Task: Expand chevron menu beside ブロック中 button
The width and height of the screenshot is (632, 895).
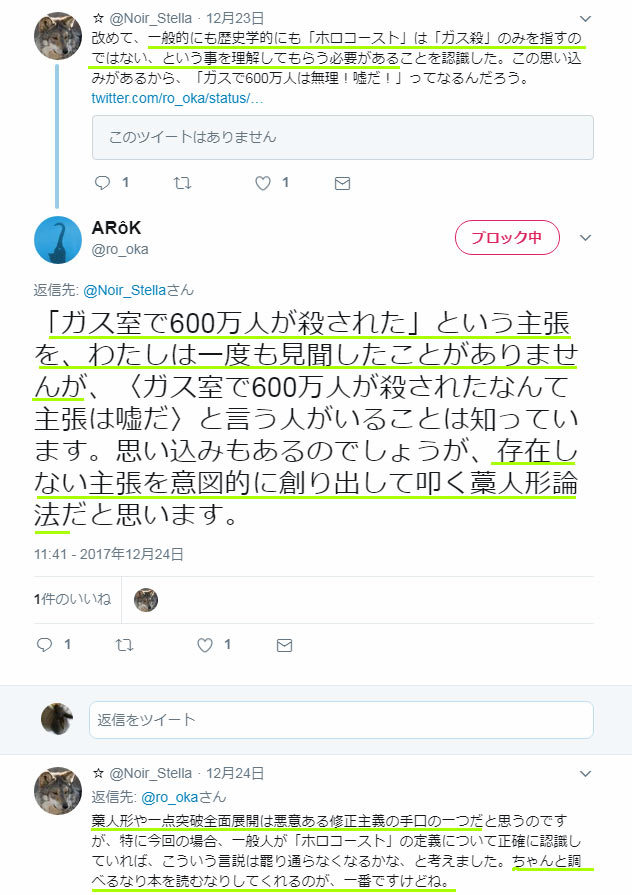Action: click(x=585, y=237)
